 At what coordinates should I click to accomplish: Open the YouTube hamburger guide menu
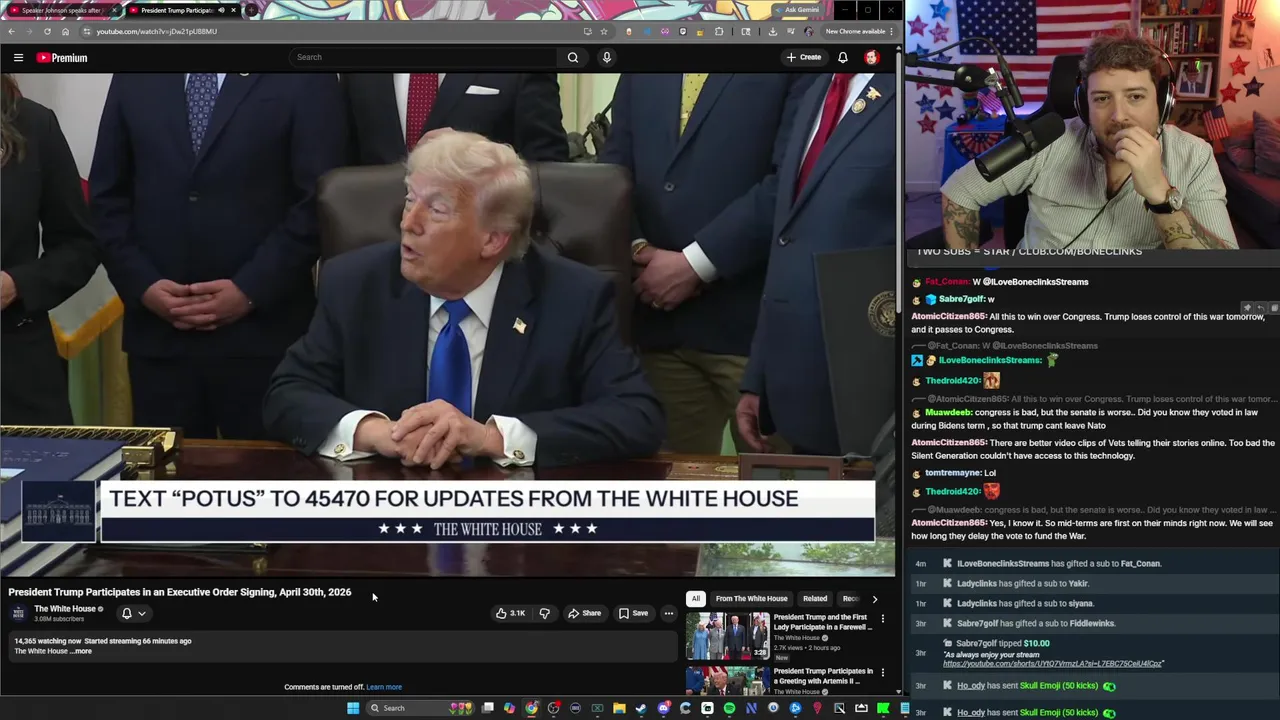pos(18,58)
